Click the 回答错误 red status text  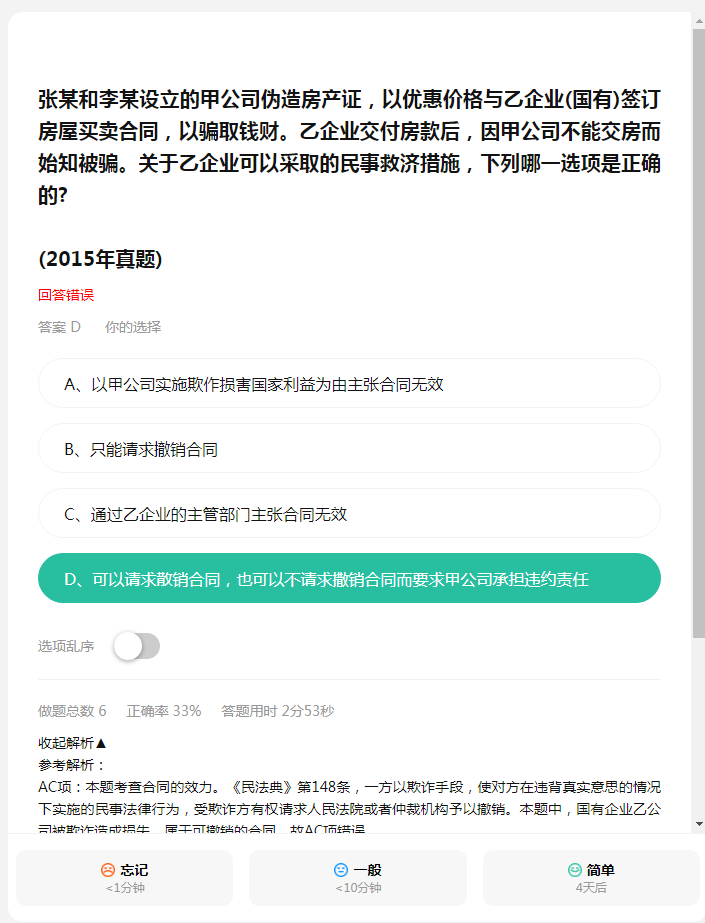pyautogui.click(x=66, y=295)
